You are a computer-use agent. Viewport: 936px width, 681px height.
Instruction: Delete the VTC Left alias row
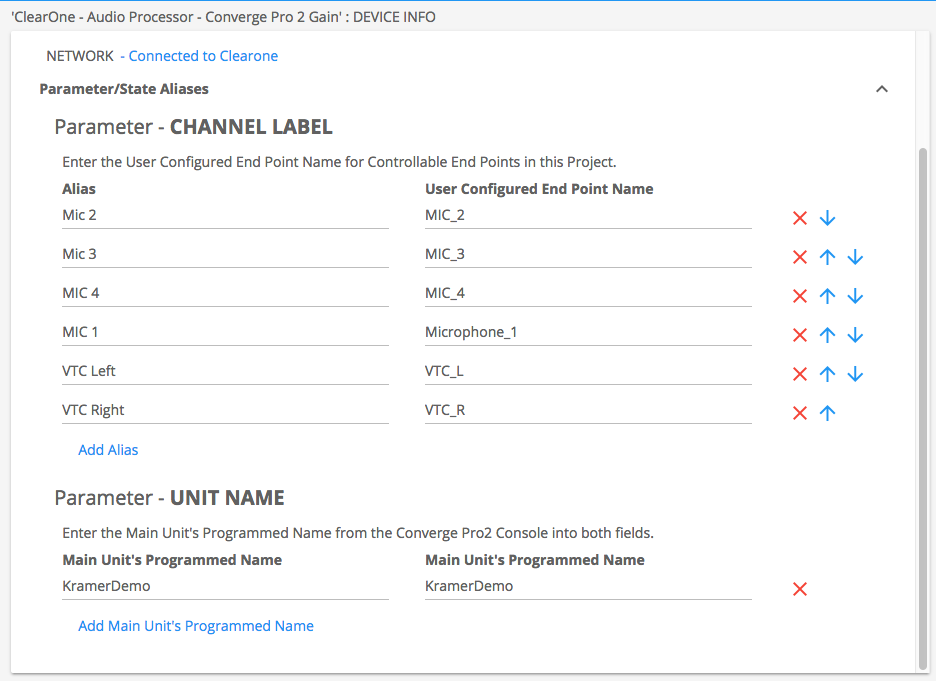(x=799, y=374)
